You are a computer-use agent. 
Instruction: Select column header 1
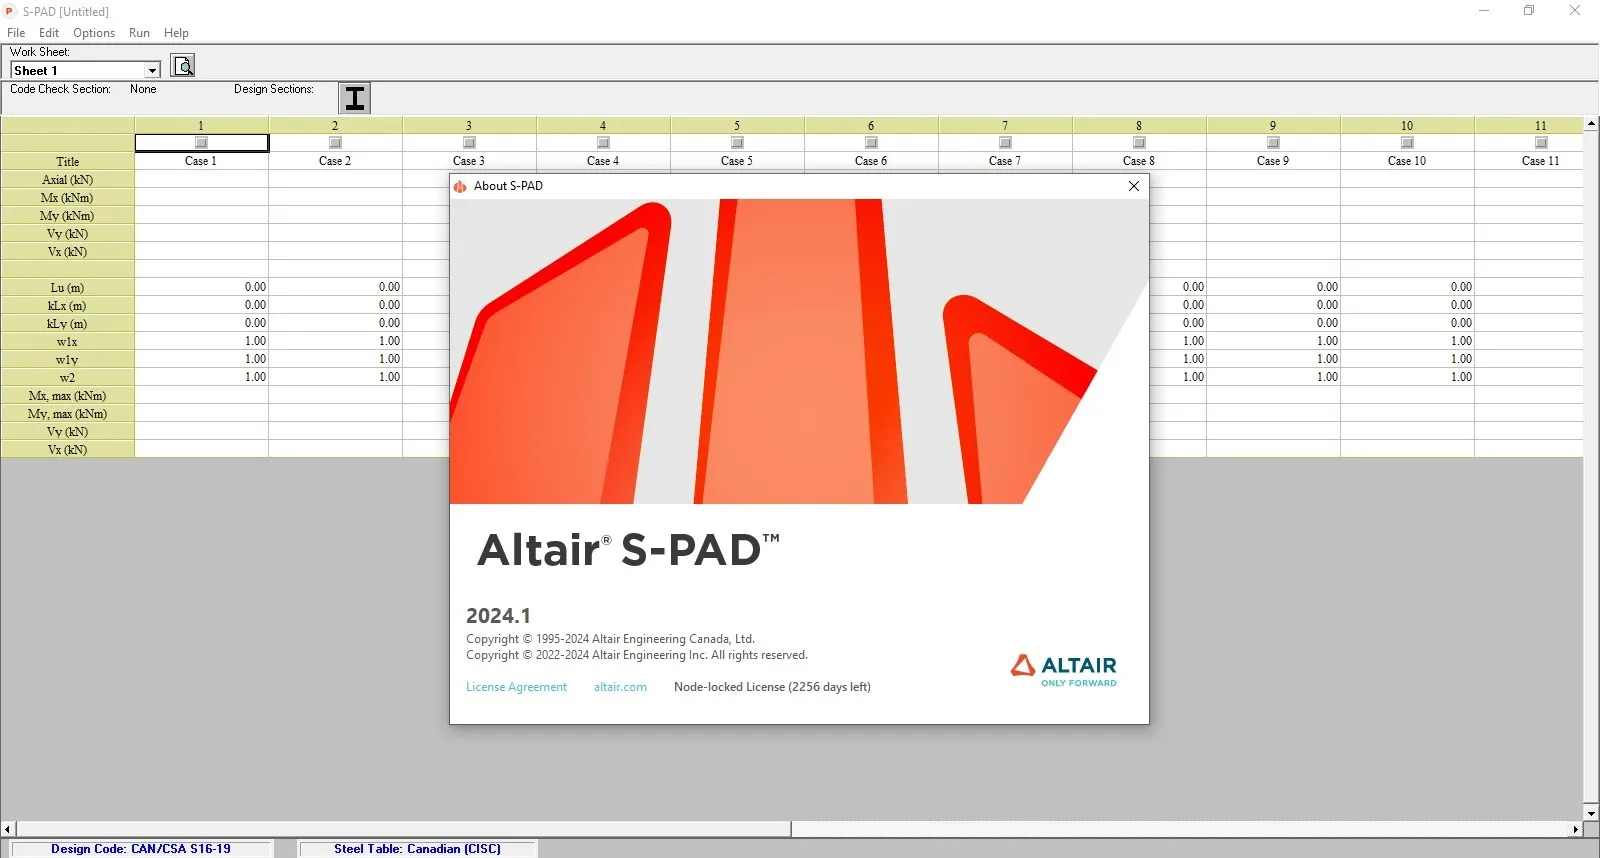pyautogui.click(x=201, y=126)
